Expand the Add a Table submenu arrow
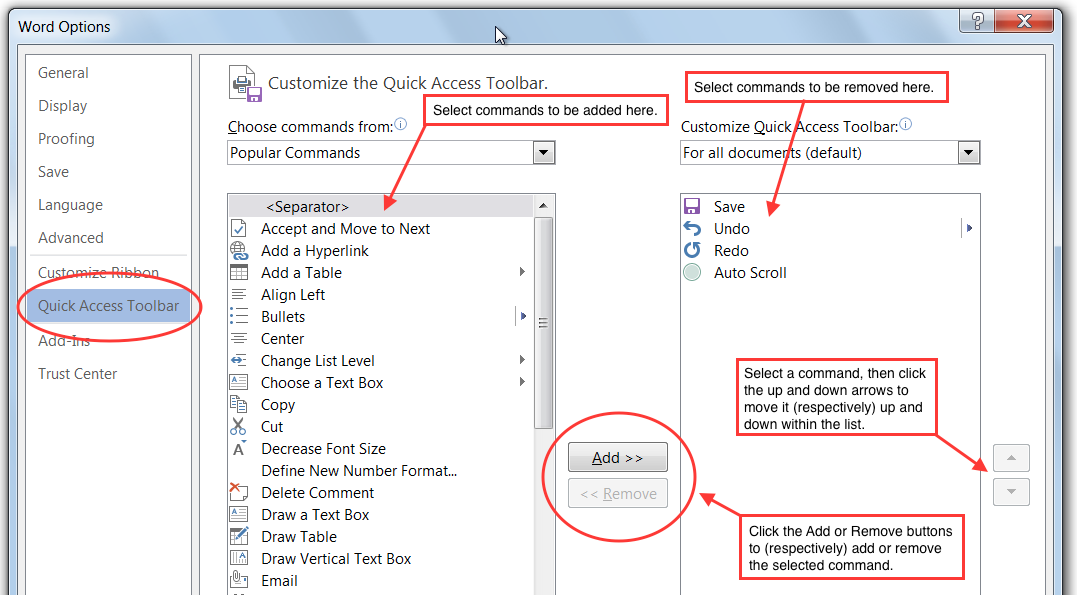The image size is (1077, 595). [x=522, y=272]
